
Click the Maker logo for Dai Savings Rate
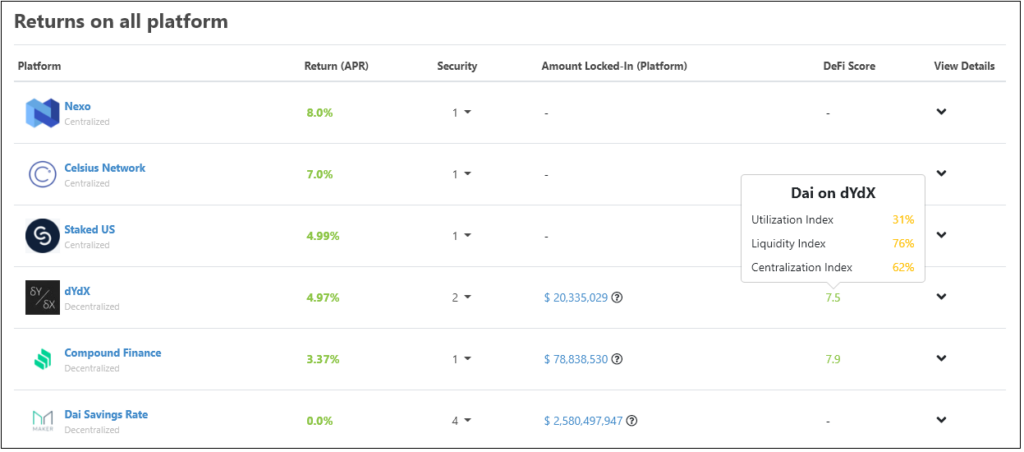42,421
